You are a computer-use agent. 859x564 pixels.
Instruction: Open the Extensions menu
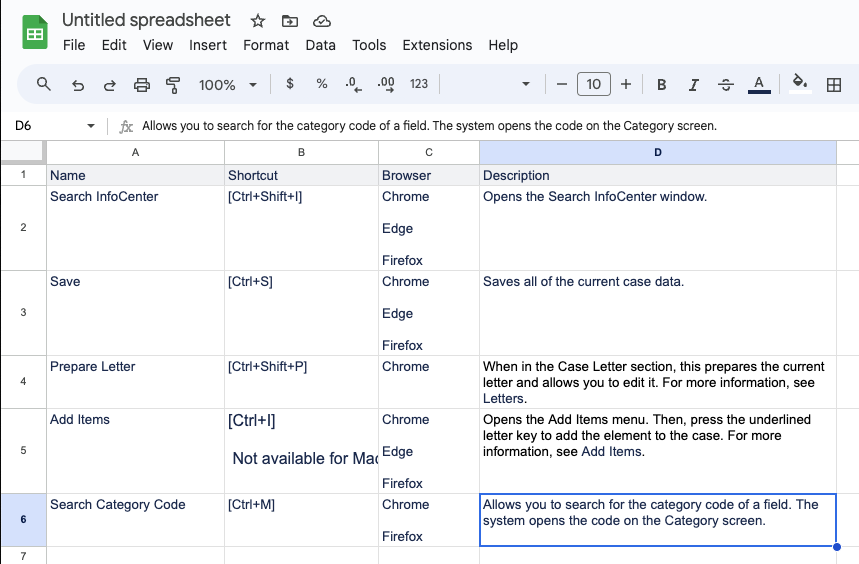[437, 45]
